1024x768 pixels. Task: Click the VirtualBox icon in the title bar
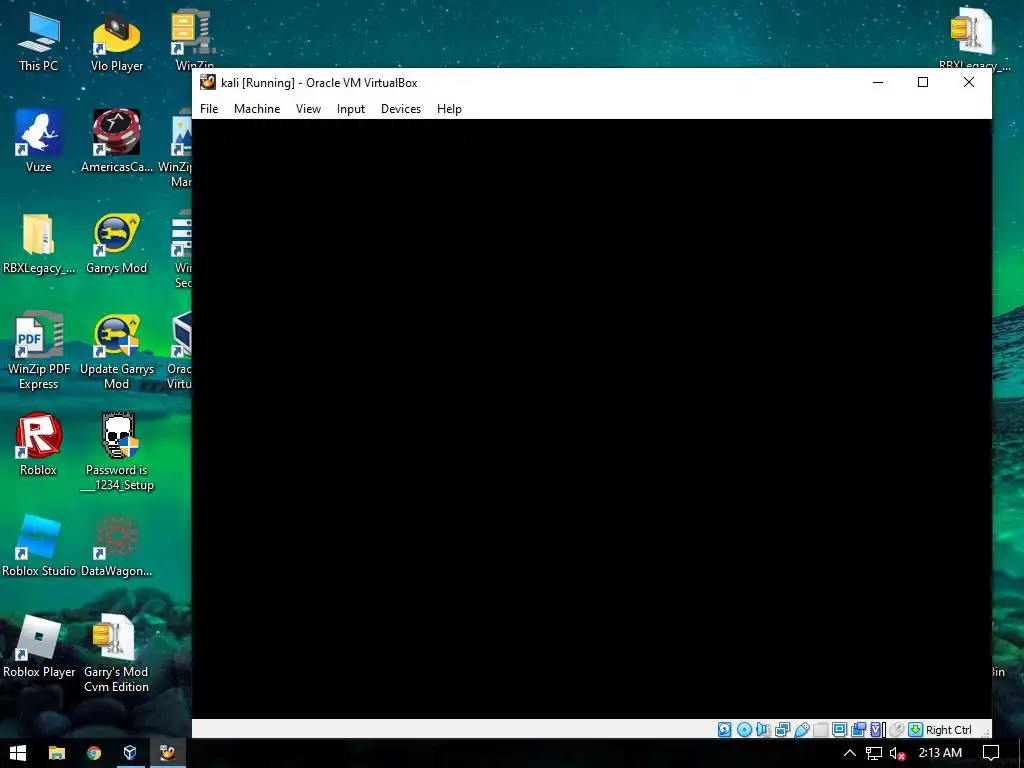tap(208, 82)
